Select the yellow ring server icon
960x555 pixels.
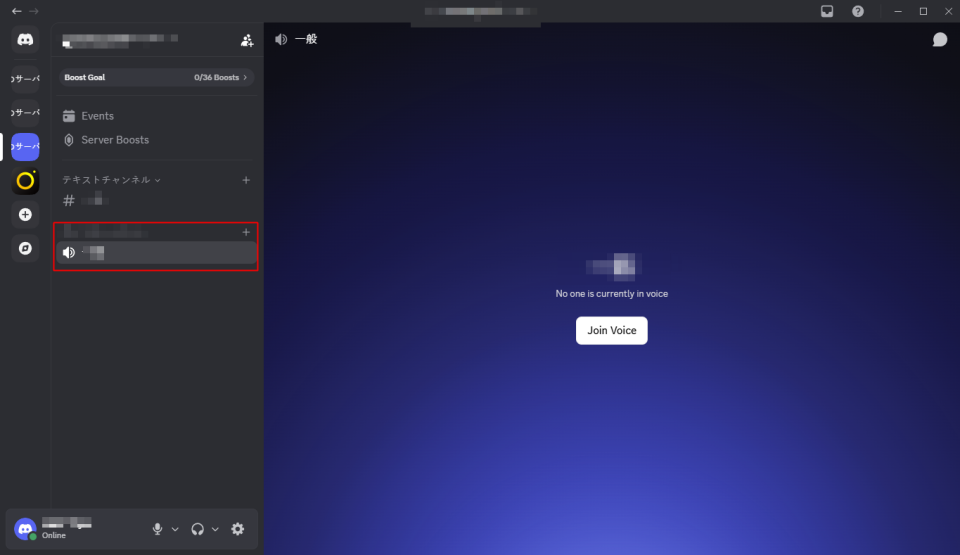pyautogui.click(x=25, y=181)
